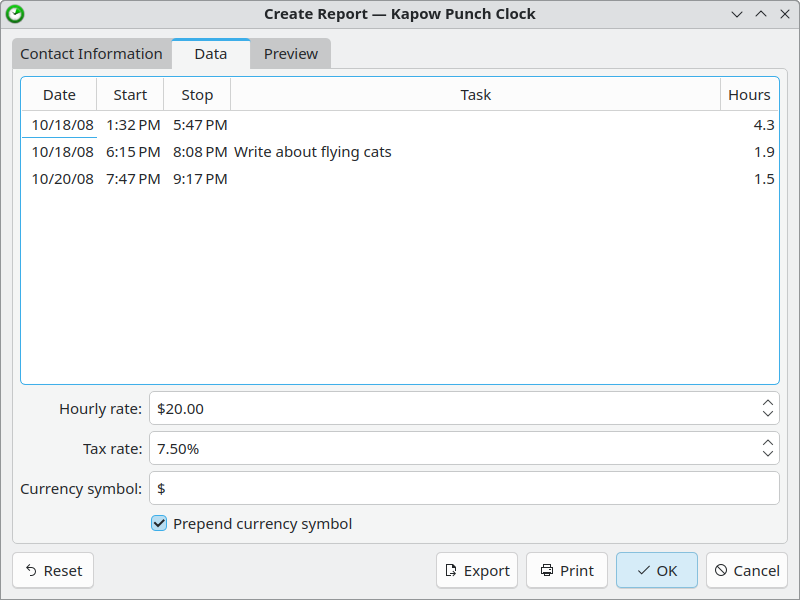The height and width of the screenshot is (600, 800).
Task: Uncheck Prepend currency symbol checkbox
Action: (x=159, y=523)
